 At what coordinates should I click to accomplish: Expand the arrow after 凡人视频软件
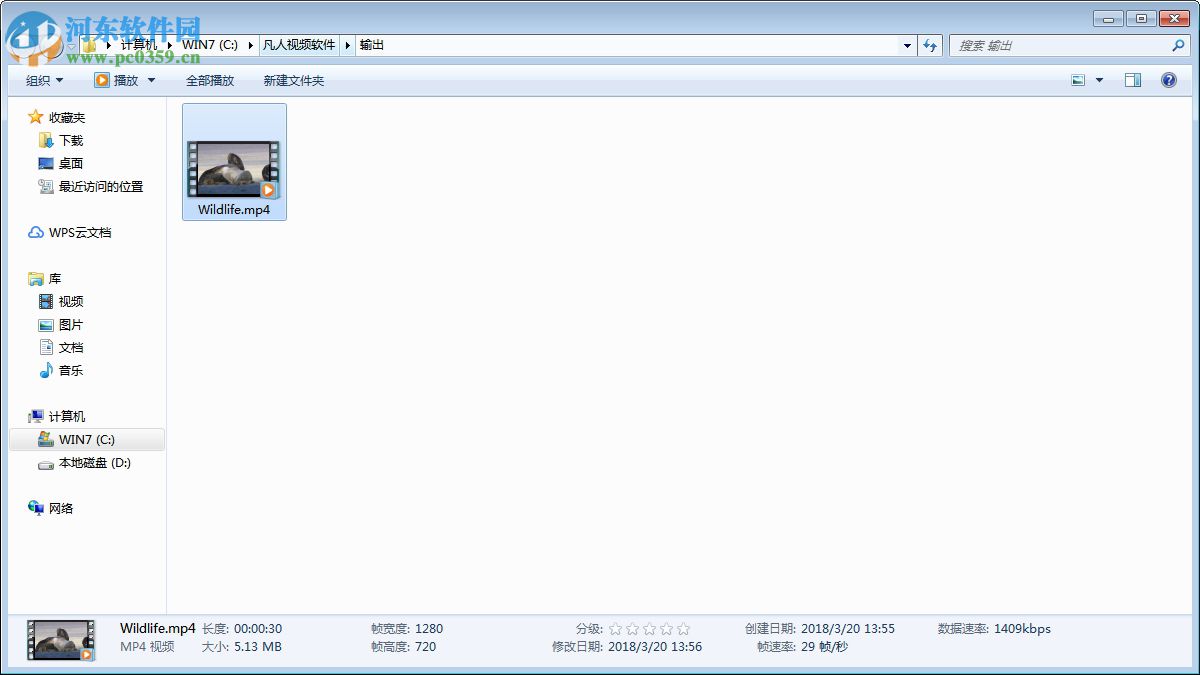point(348,45)
